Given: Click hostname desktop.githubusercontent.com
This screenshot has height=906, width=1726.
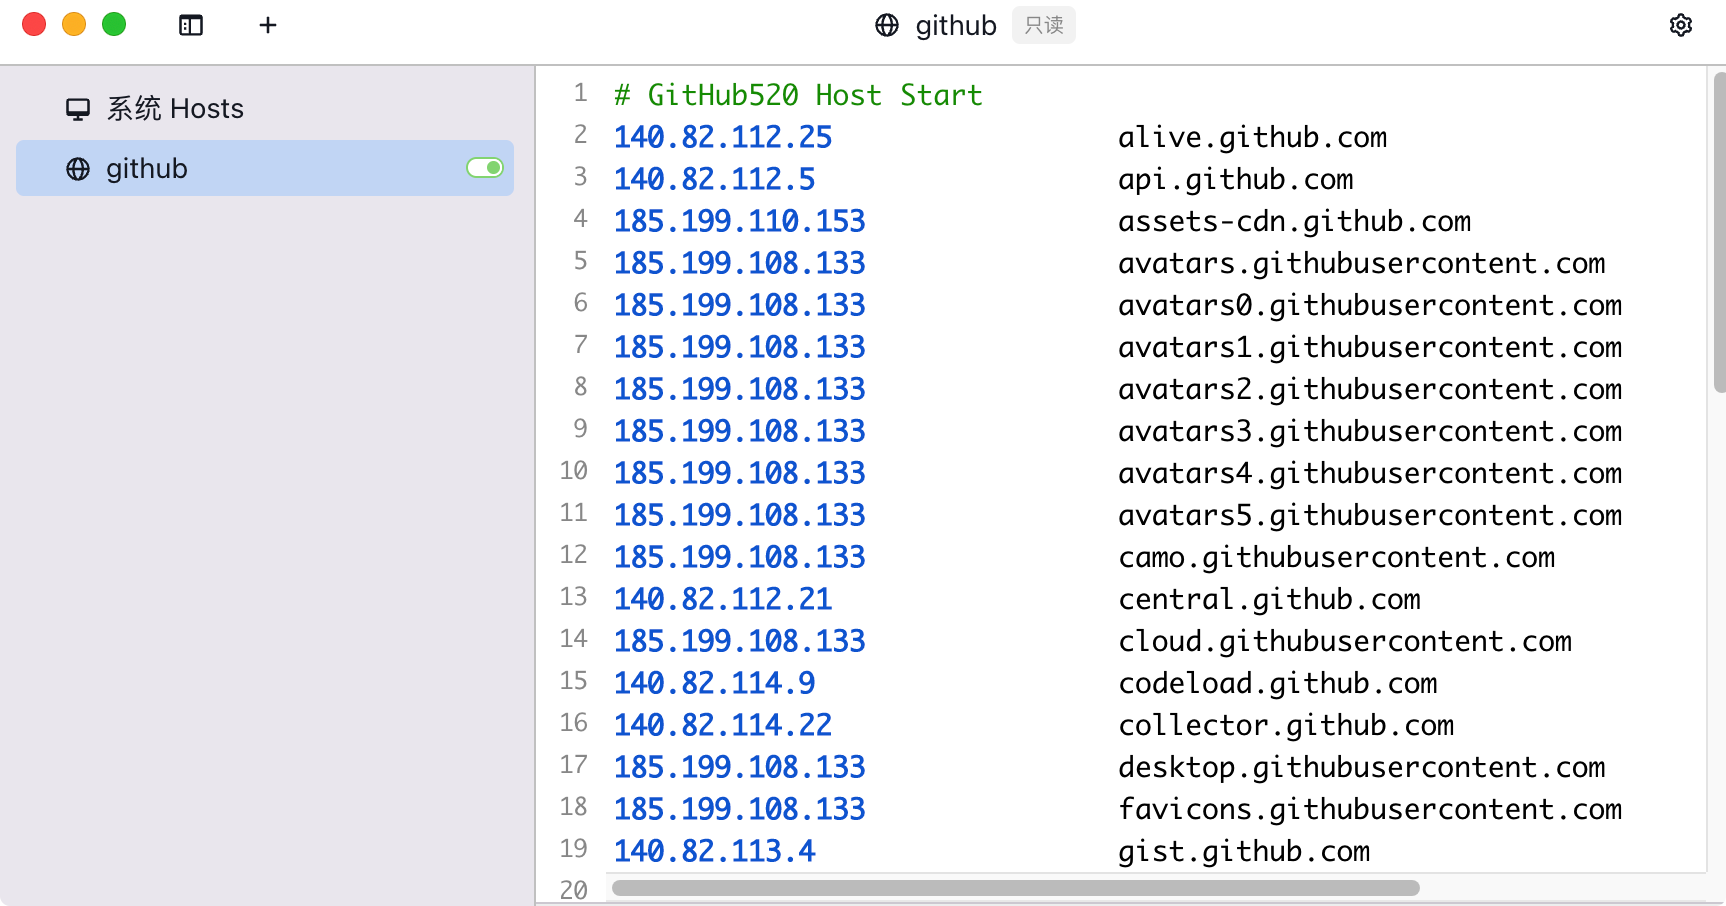Looking at the screenshot, I should [x=1361, y=767].
